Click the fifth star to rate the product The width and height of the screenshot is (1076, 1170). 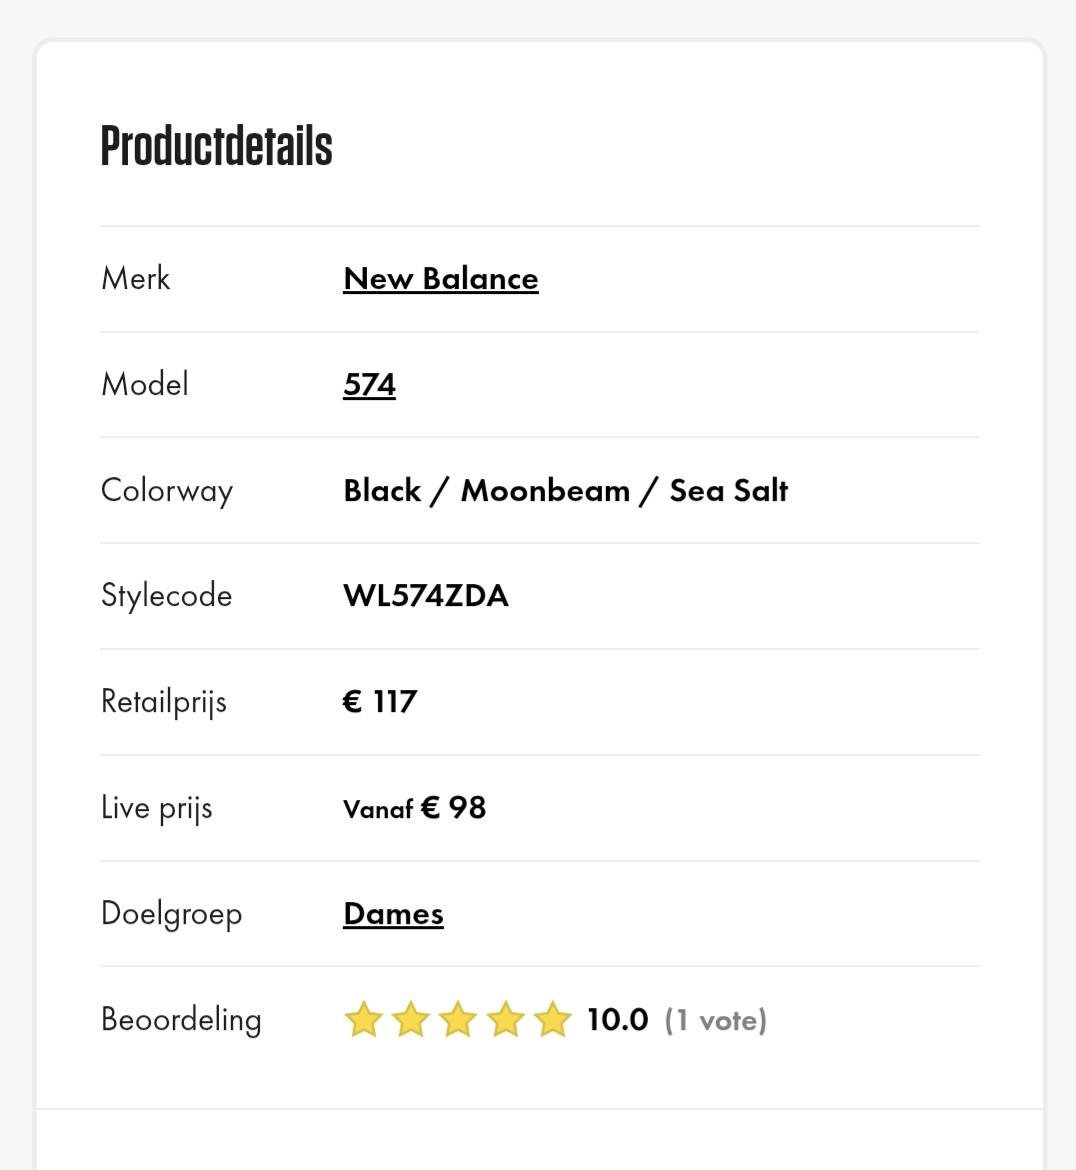pyautogui.click(x=553, y=1020)
